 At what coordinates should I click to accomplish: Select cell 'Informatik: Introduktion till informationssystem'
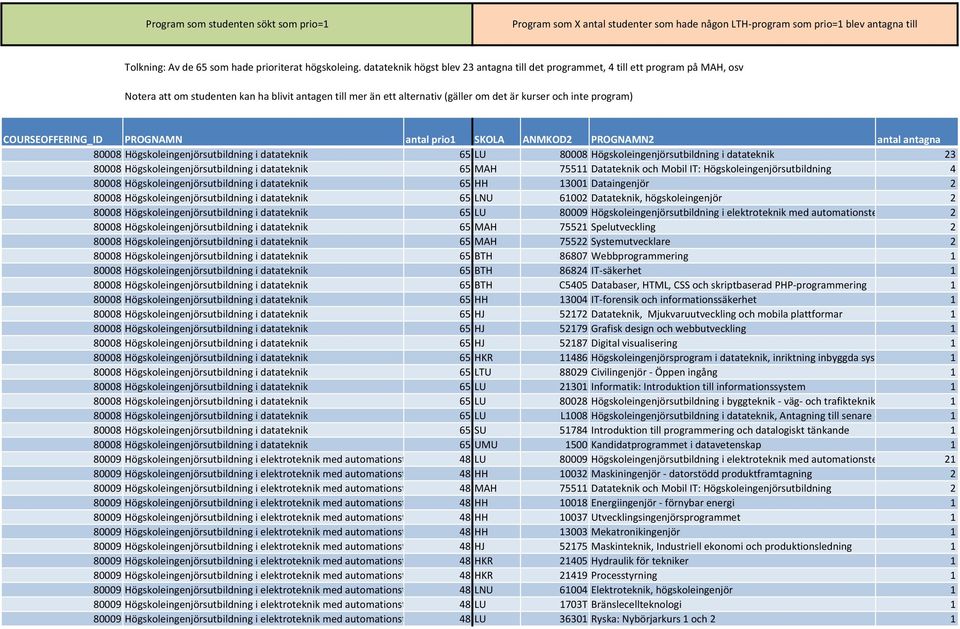[x=732, y=386]
